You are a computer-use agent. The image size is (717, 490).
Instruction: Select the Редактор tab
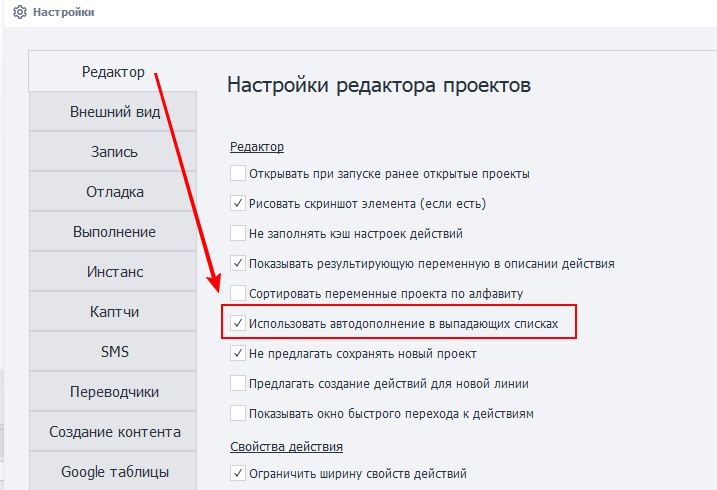[113, 72]
